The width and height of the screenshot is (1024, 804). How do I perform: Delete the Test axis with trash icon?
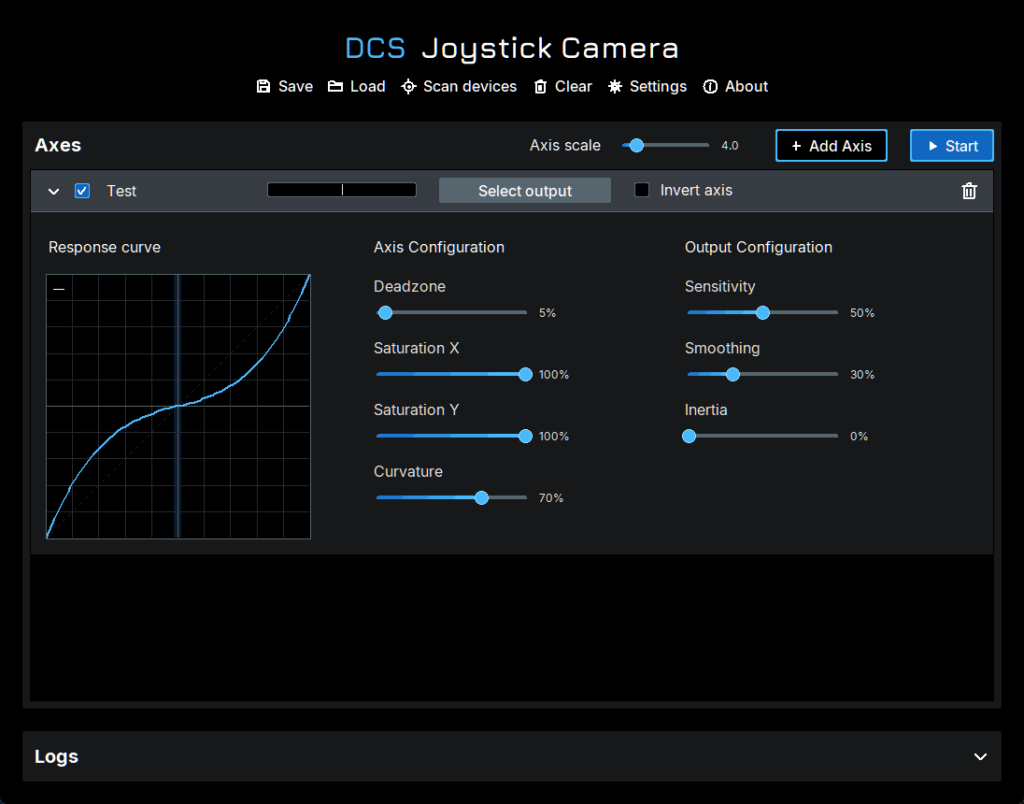point(969,191)
